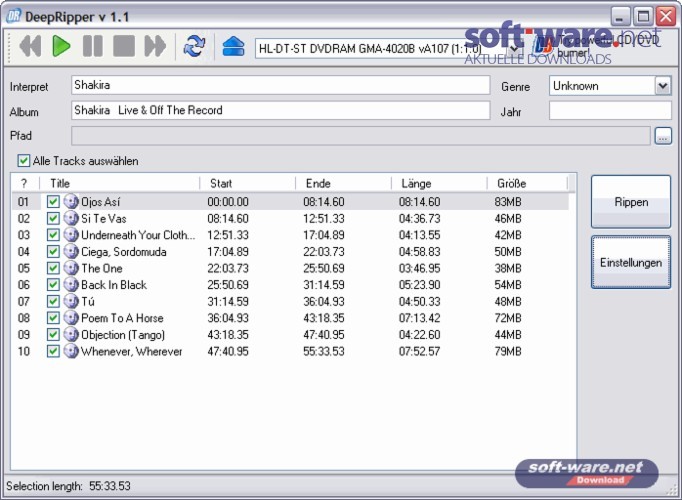Click the CD icon of Si Te Vas
Image resolution: width=682 pixels, height=500 pixels.
click(x=71, y=218)
